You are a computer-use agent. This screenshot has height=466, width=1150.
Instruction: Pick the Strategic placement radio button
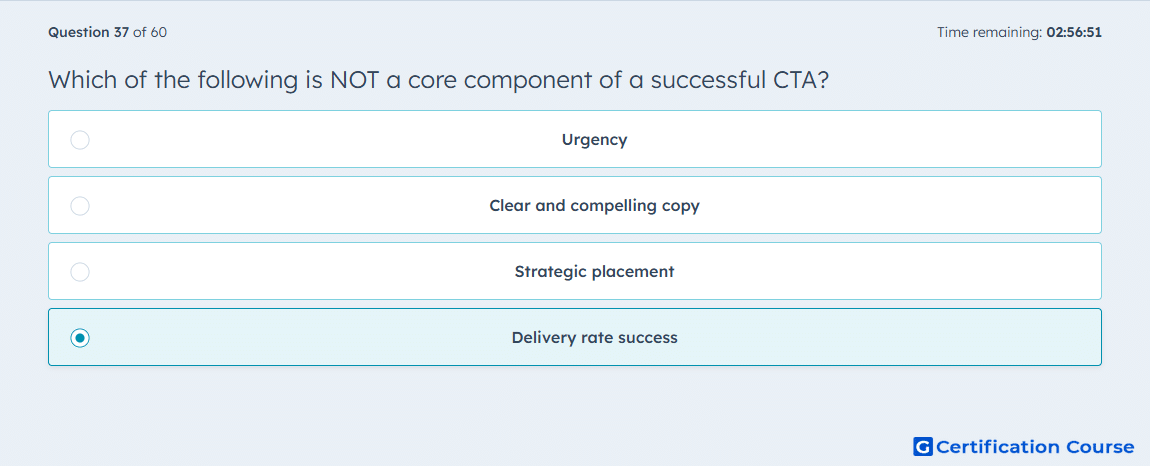[x=80, y=272]
